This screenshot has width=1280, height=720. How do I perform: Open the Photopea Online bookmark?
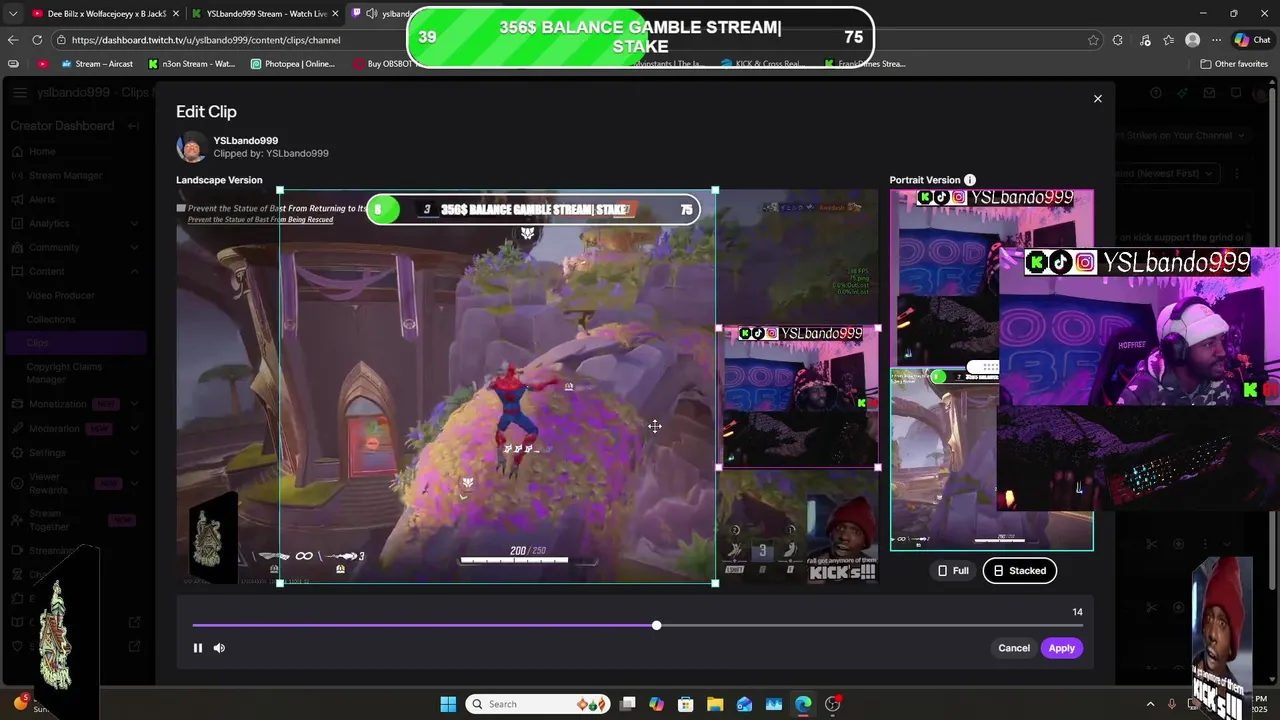pos(293,64)
